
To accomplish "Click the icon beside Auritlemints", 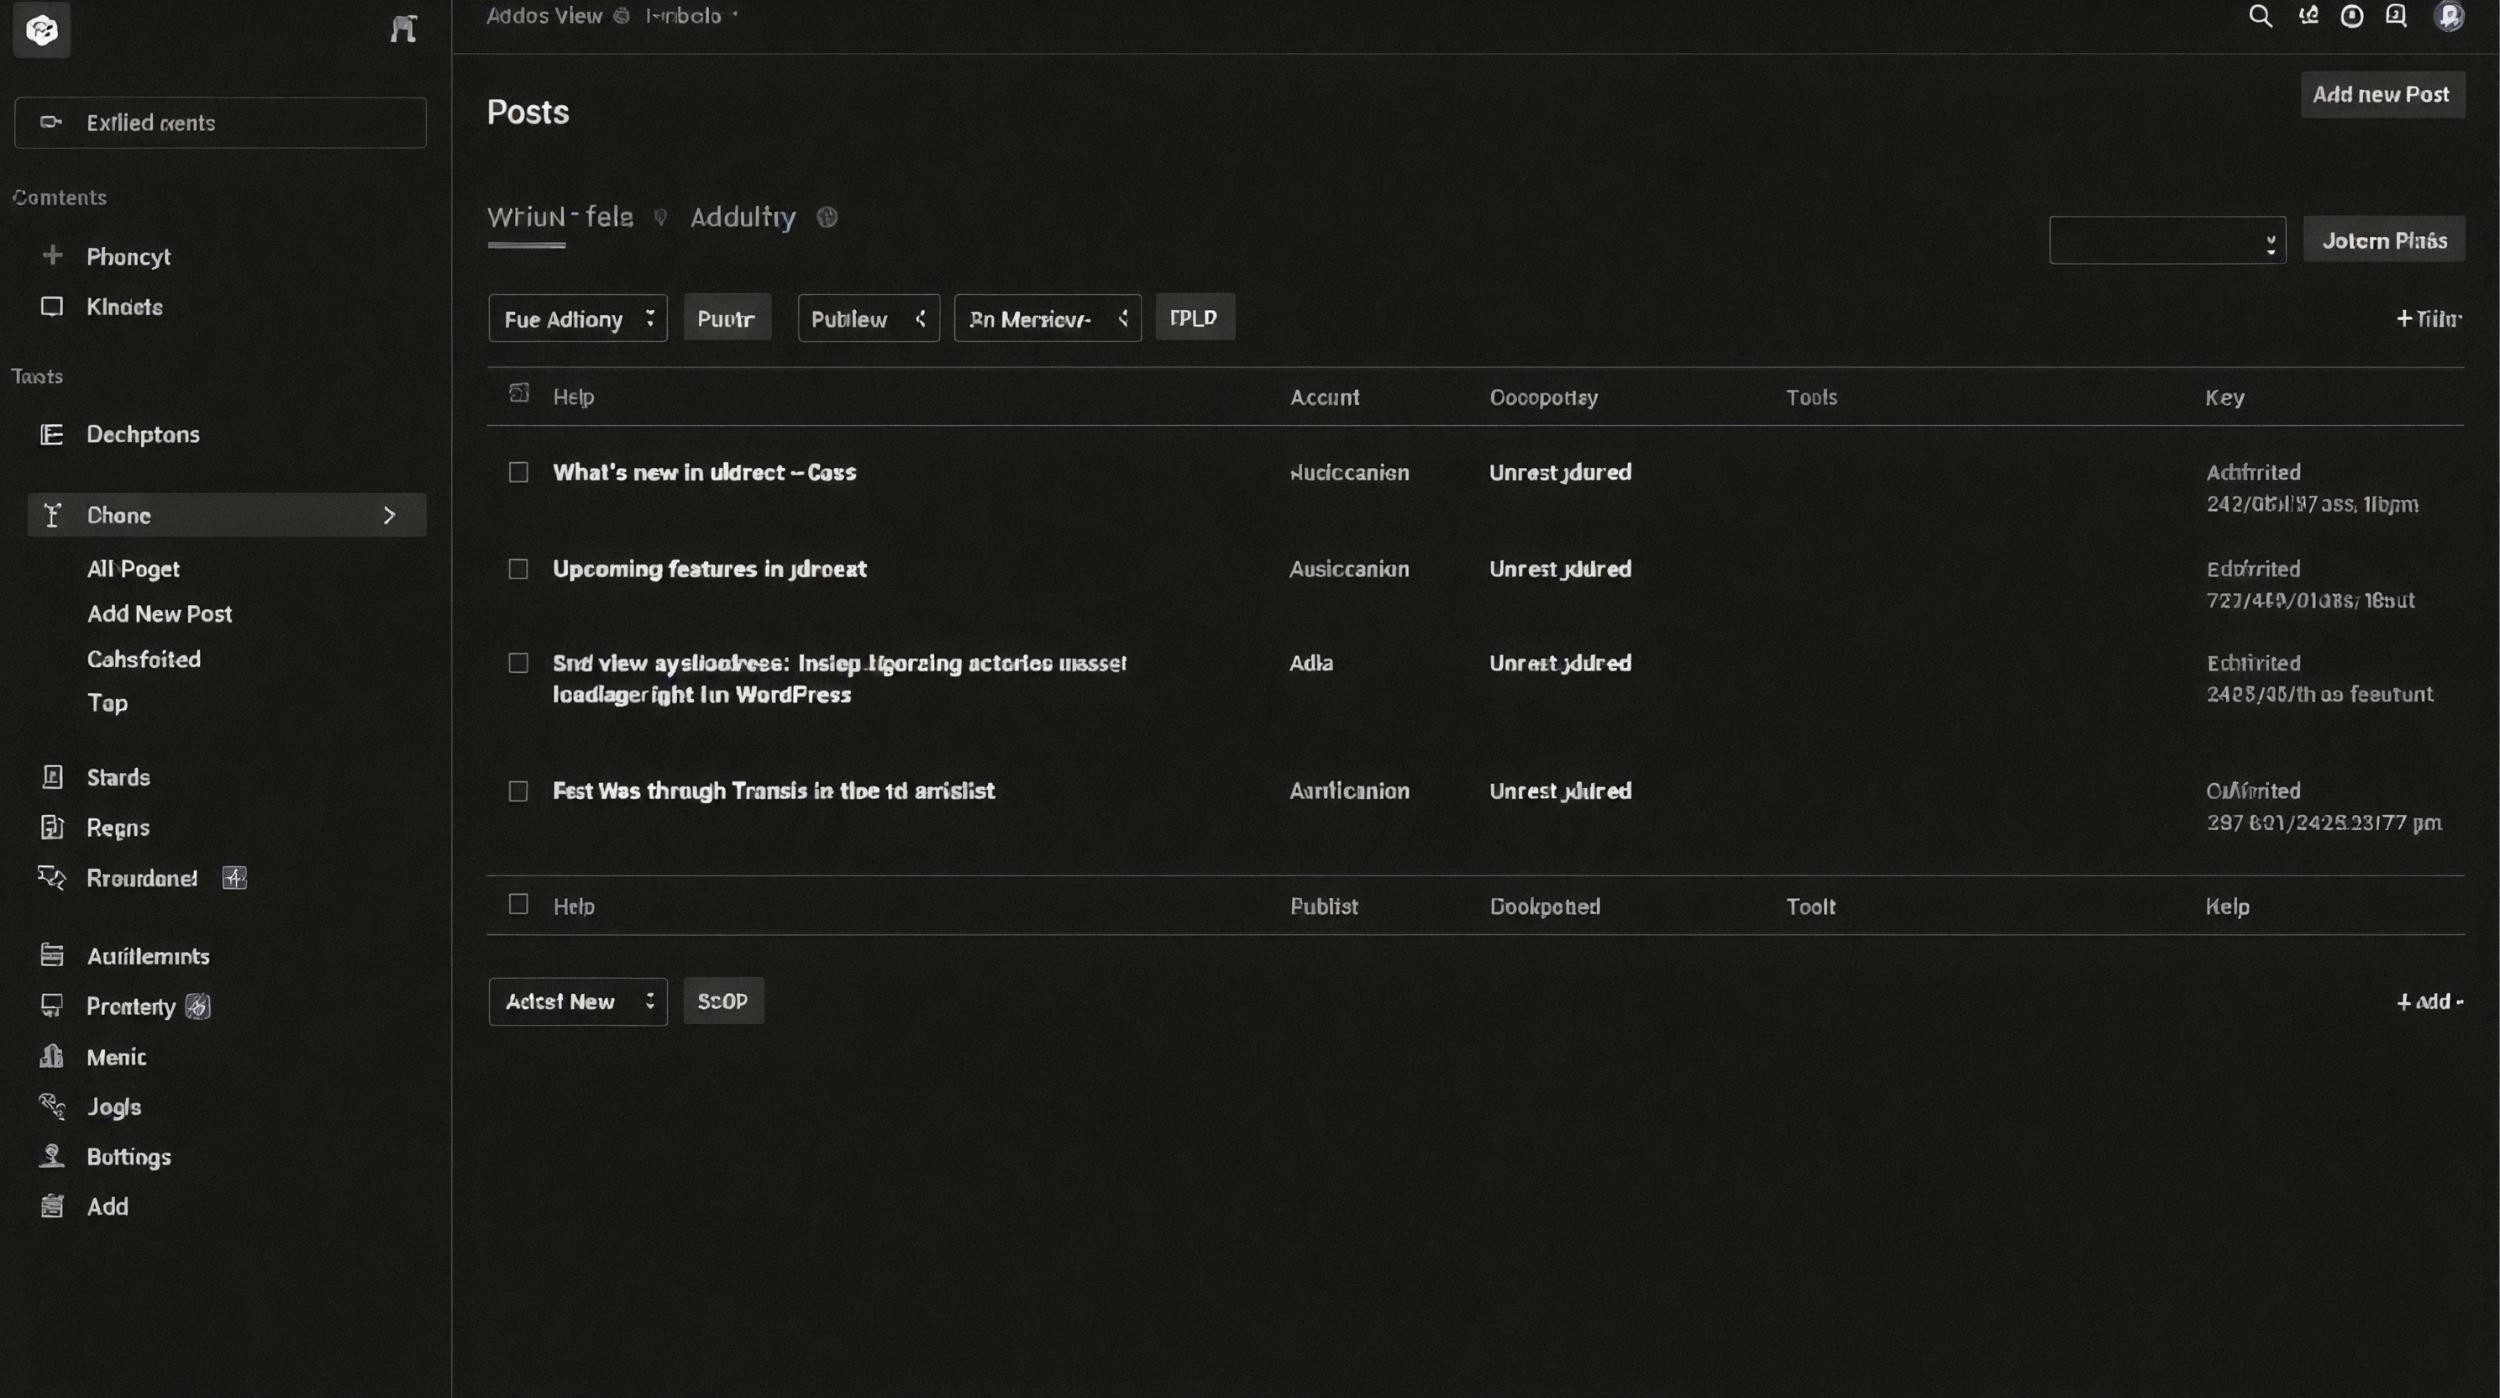I will [x=52, y=956].
